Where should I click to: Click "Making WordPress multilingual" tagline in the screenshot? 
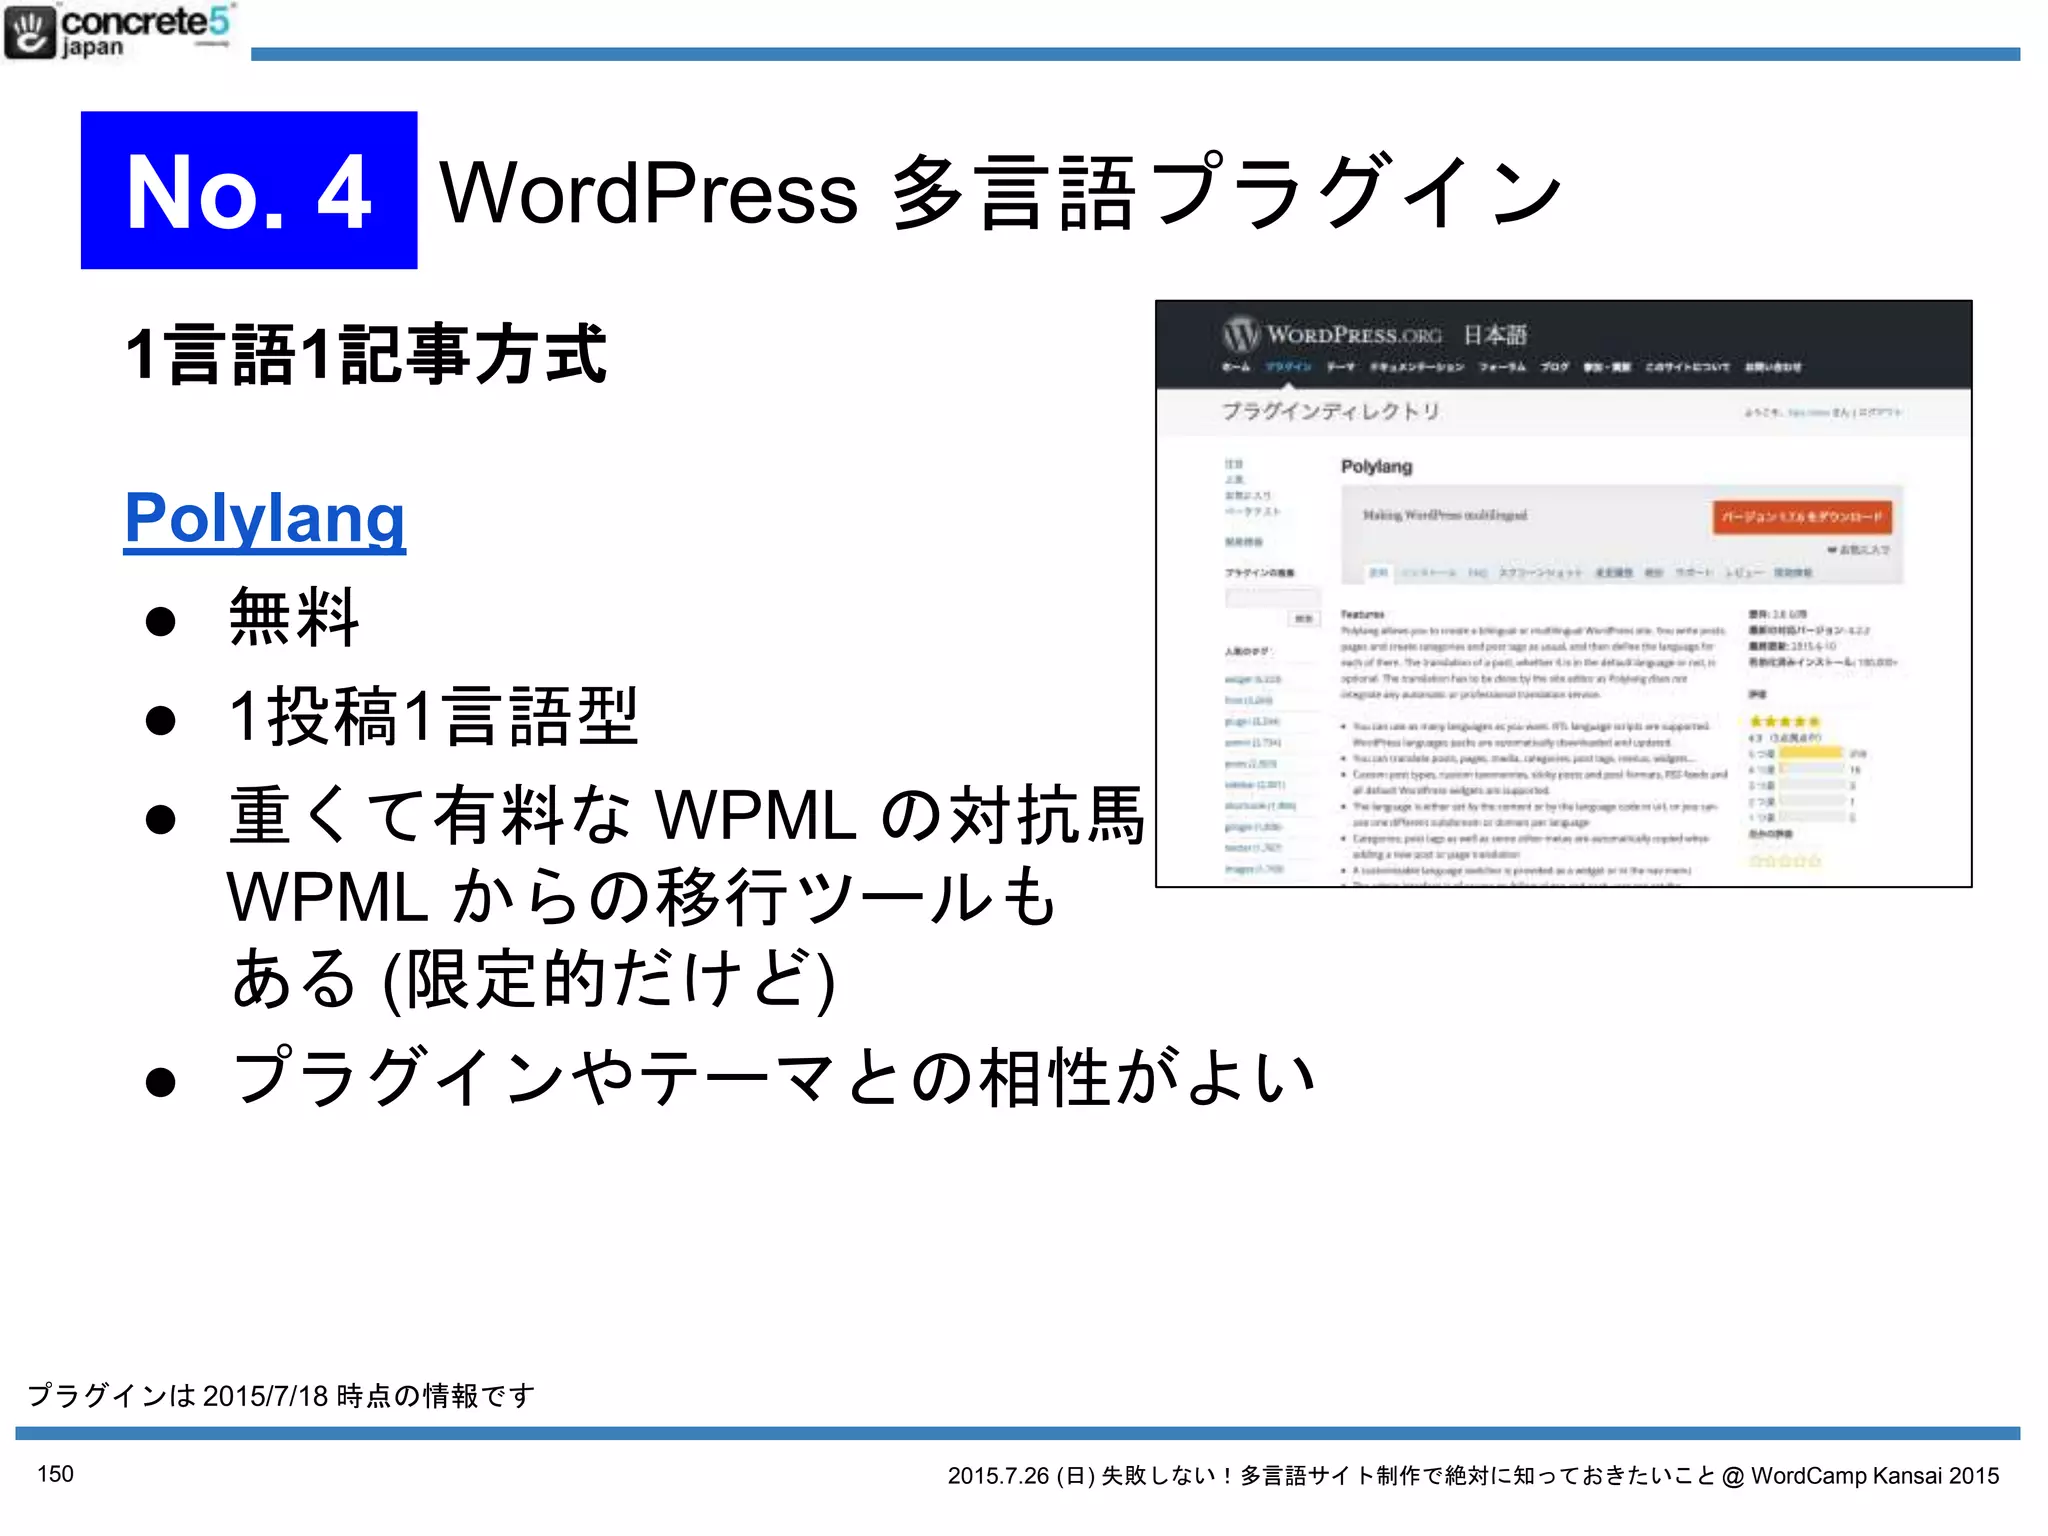(x=1444, y=515)
